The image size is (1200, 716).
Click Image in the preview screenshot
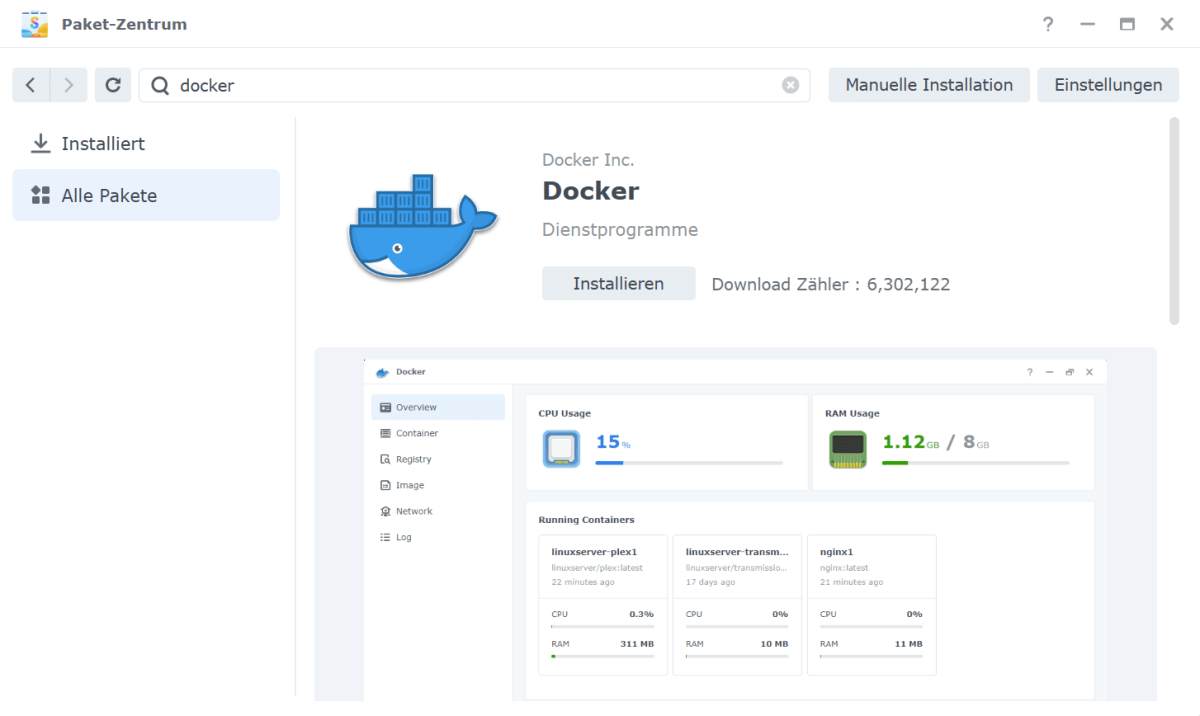pyautogui.click(x=438, y=485)
